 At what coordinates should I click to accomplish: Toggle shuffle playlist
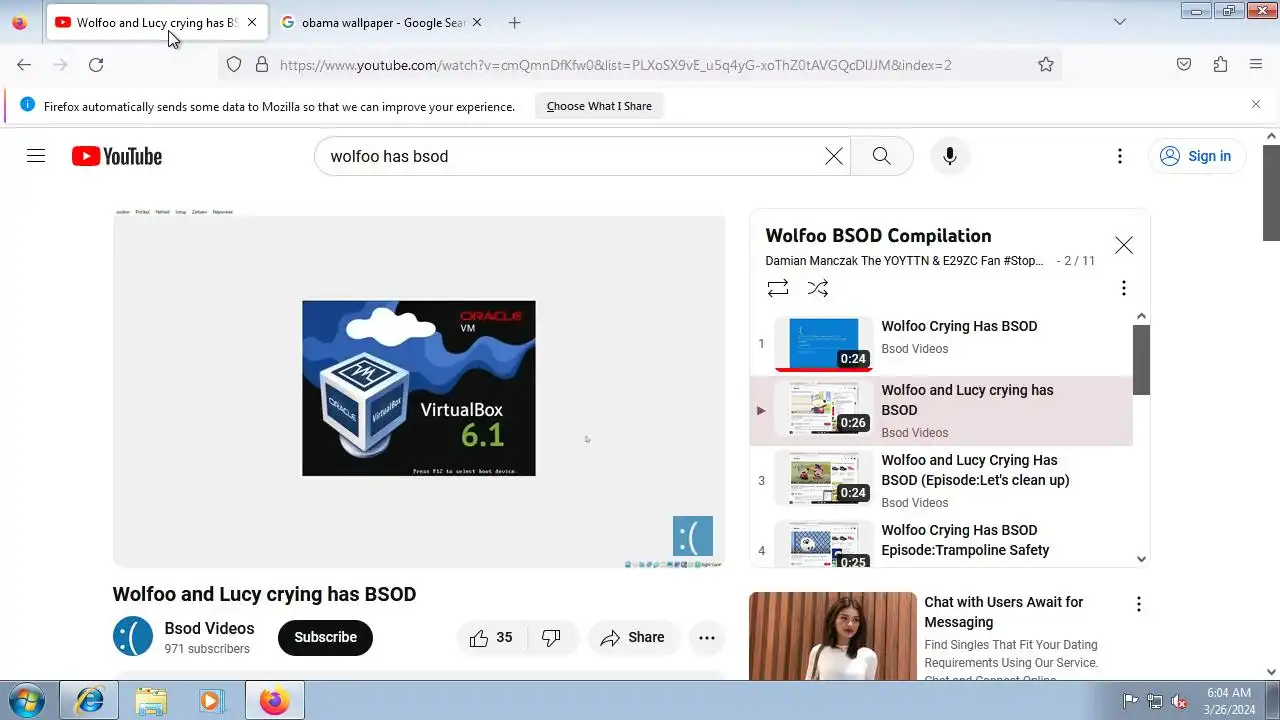coord(818,288)
